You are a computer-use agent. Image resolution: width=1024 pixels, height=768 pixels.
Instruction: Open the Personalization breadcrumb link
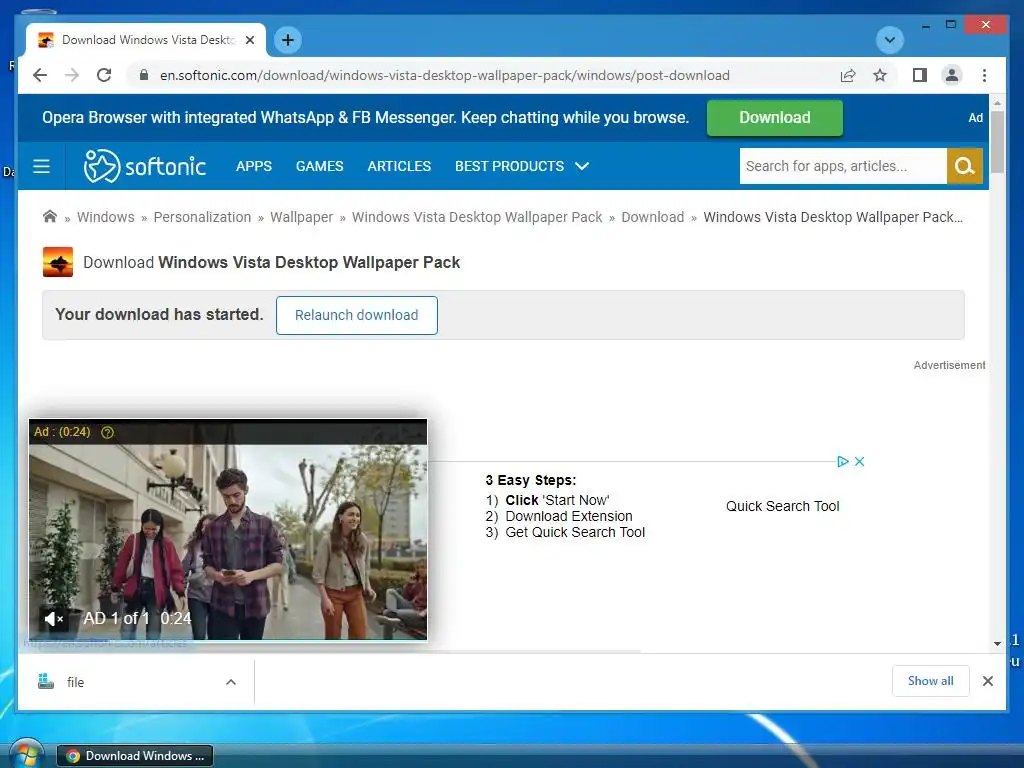(x=202, y=217)
